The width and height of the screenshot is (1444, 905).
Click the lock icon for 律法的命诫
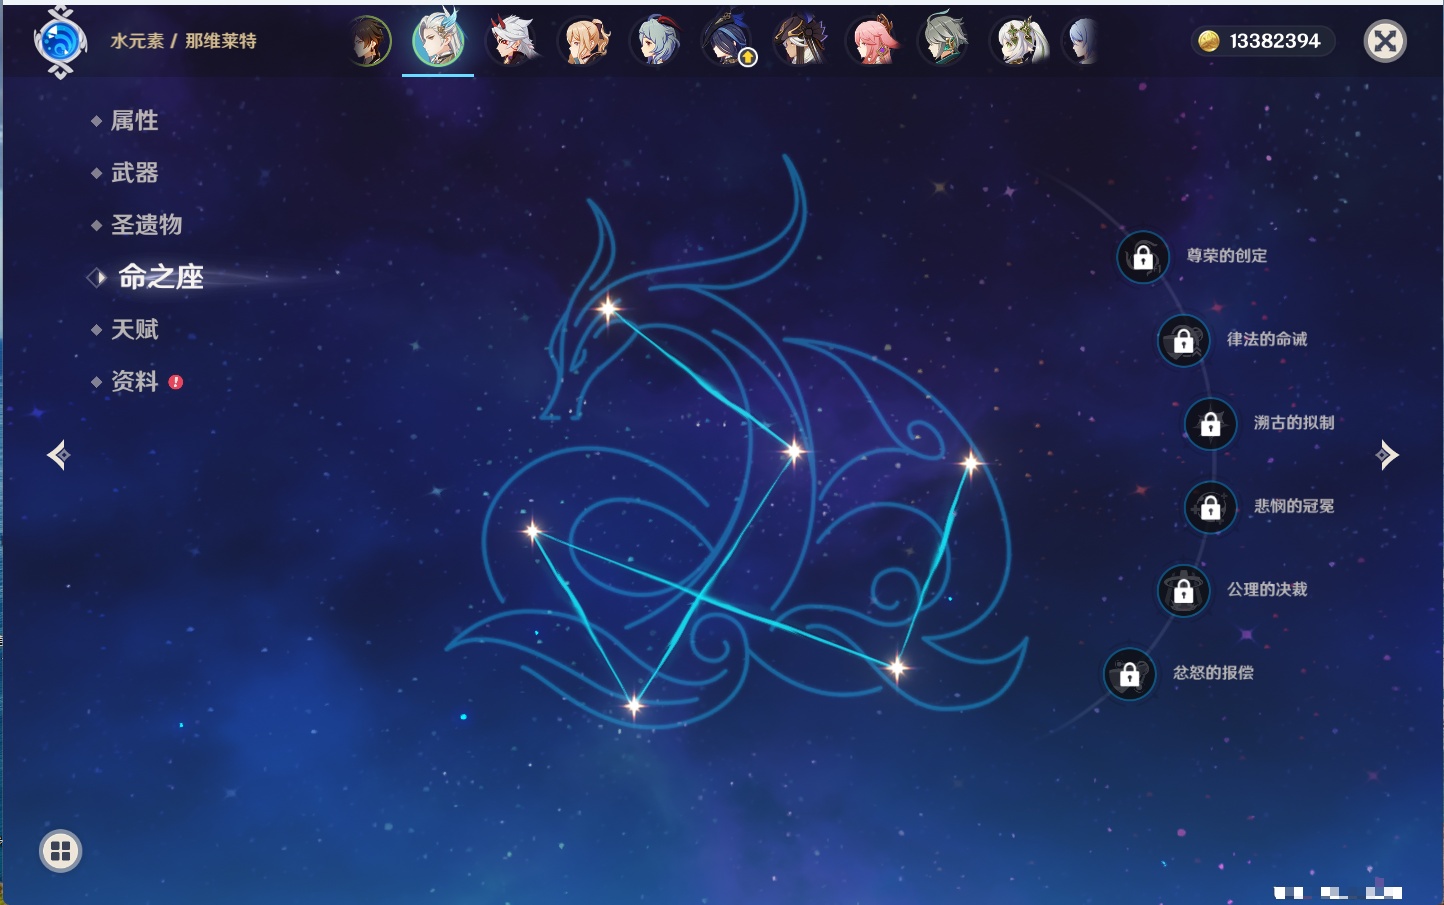click(1183, 340)
